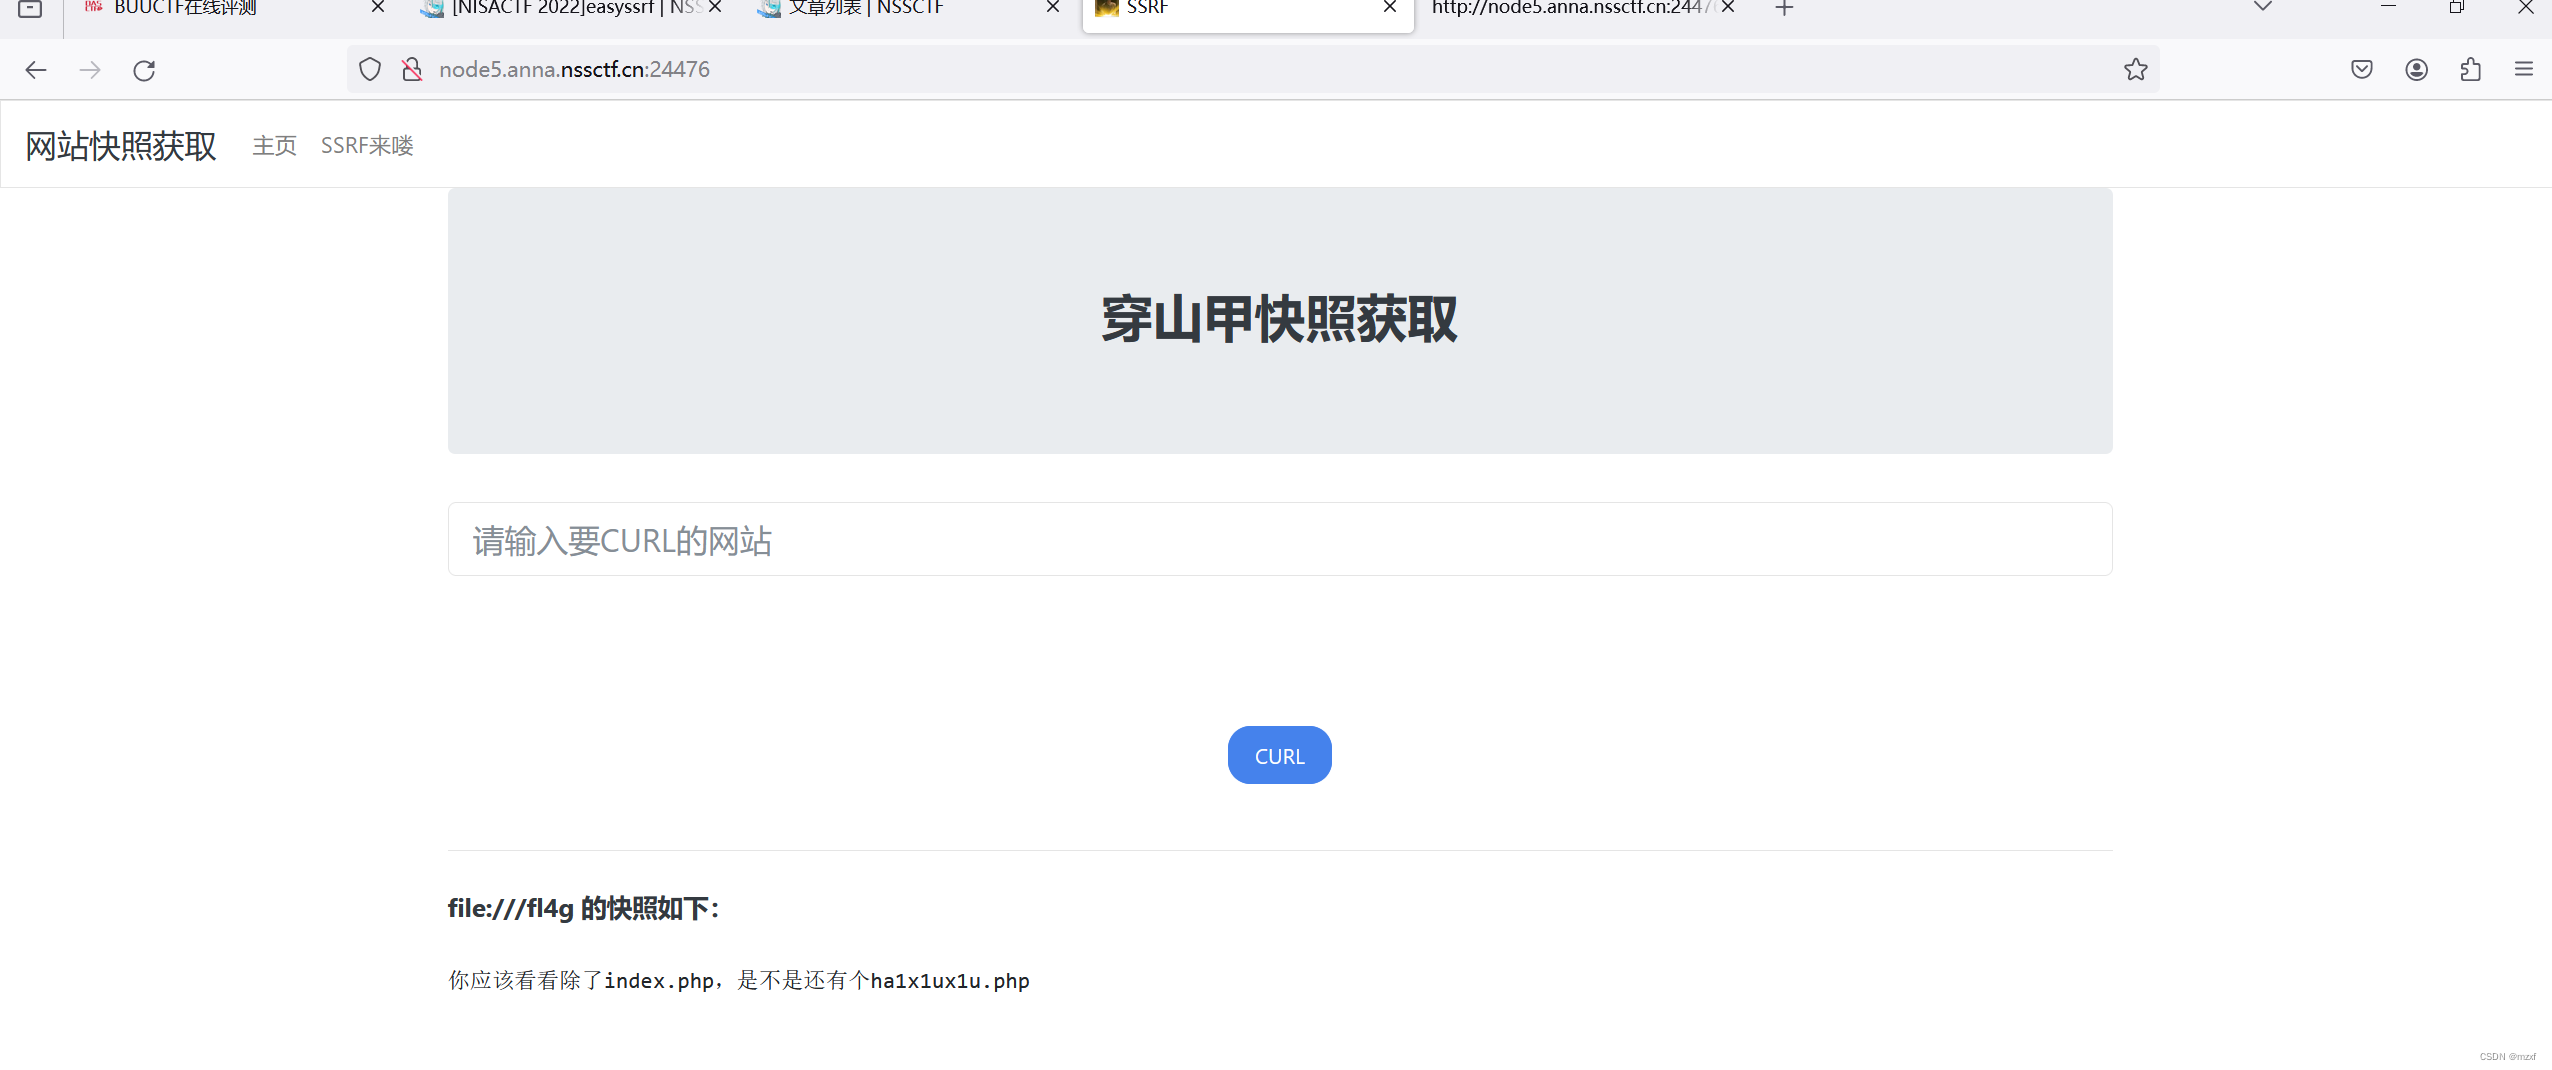Bookmark the page via the star icon
The width and height of the screenshot is (2552, 1070).
[x=2136, y=69]
